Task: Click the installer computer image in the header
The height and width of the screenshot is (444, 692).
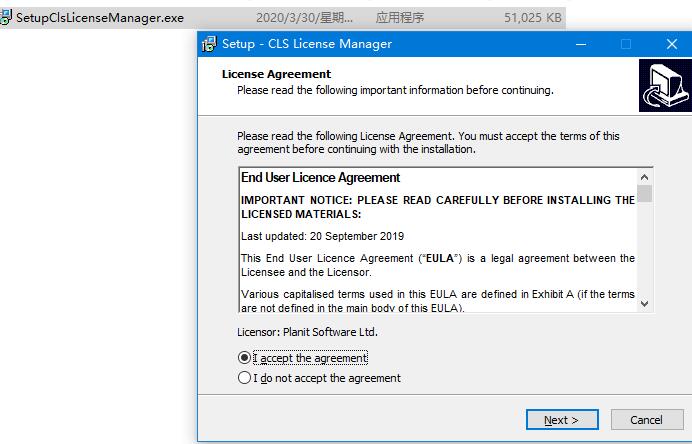Action: pos(665,85)
